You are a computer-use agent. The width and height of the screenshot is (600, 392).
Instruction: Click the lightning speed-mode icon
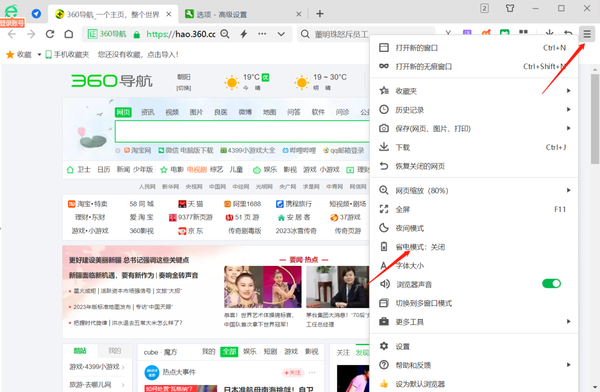(244, 34)
